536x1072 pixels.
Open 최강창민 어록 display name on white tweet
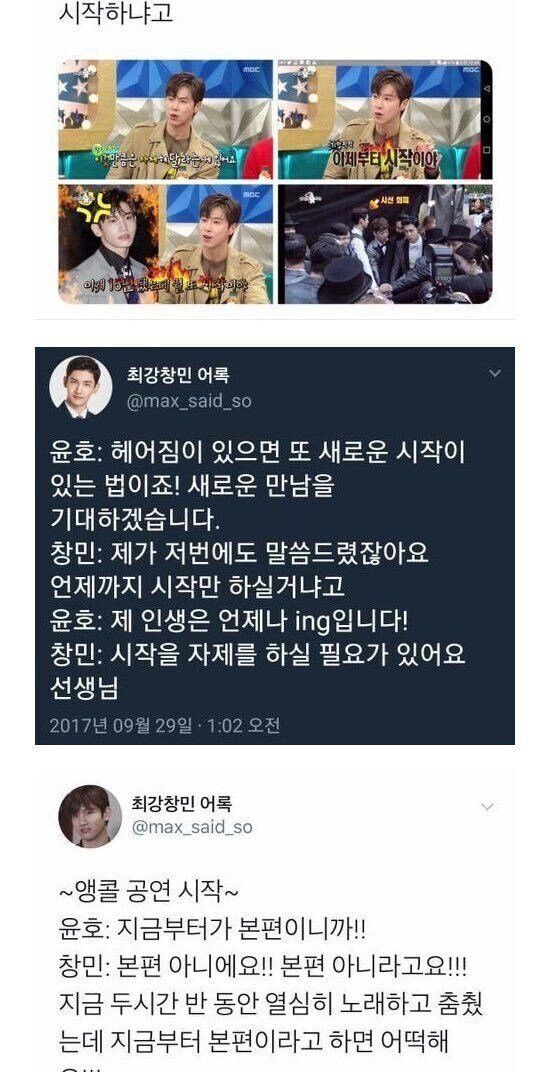coord(180,803)
